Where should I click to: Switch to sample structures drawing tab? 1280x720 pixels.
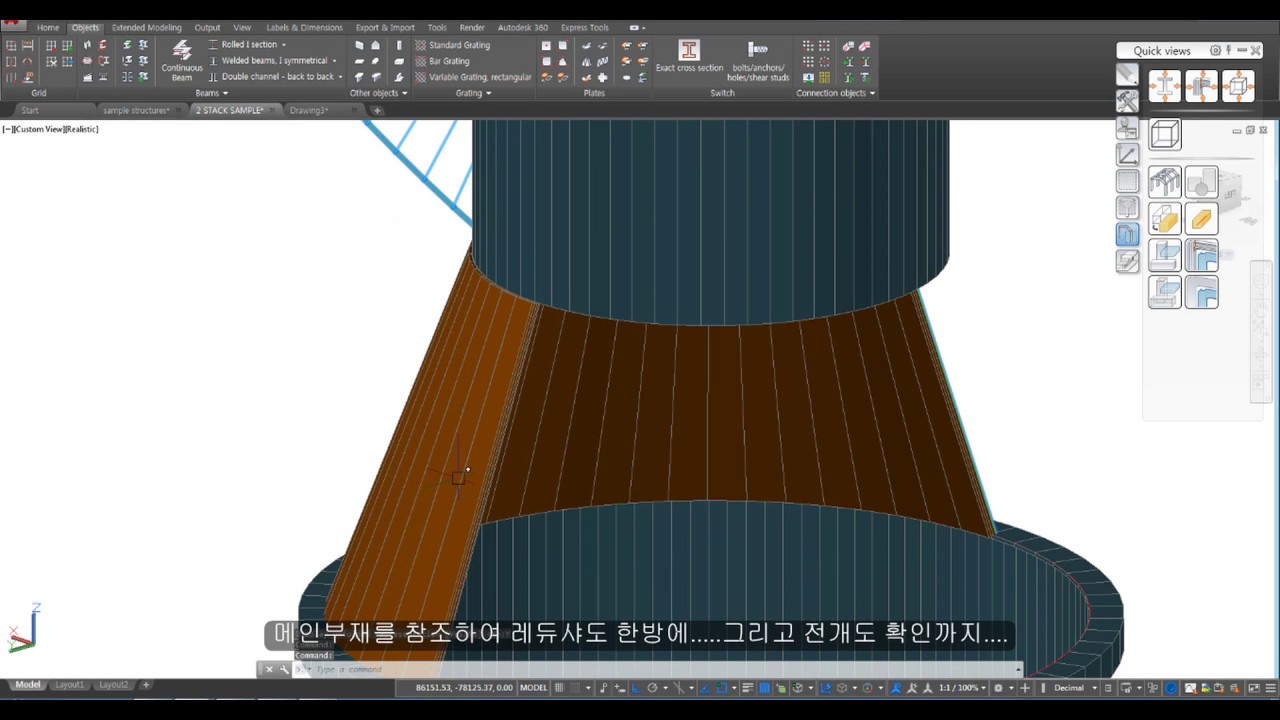136,110
